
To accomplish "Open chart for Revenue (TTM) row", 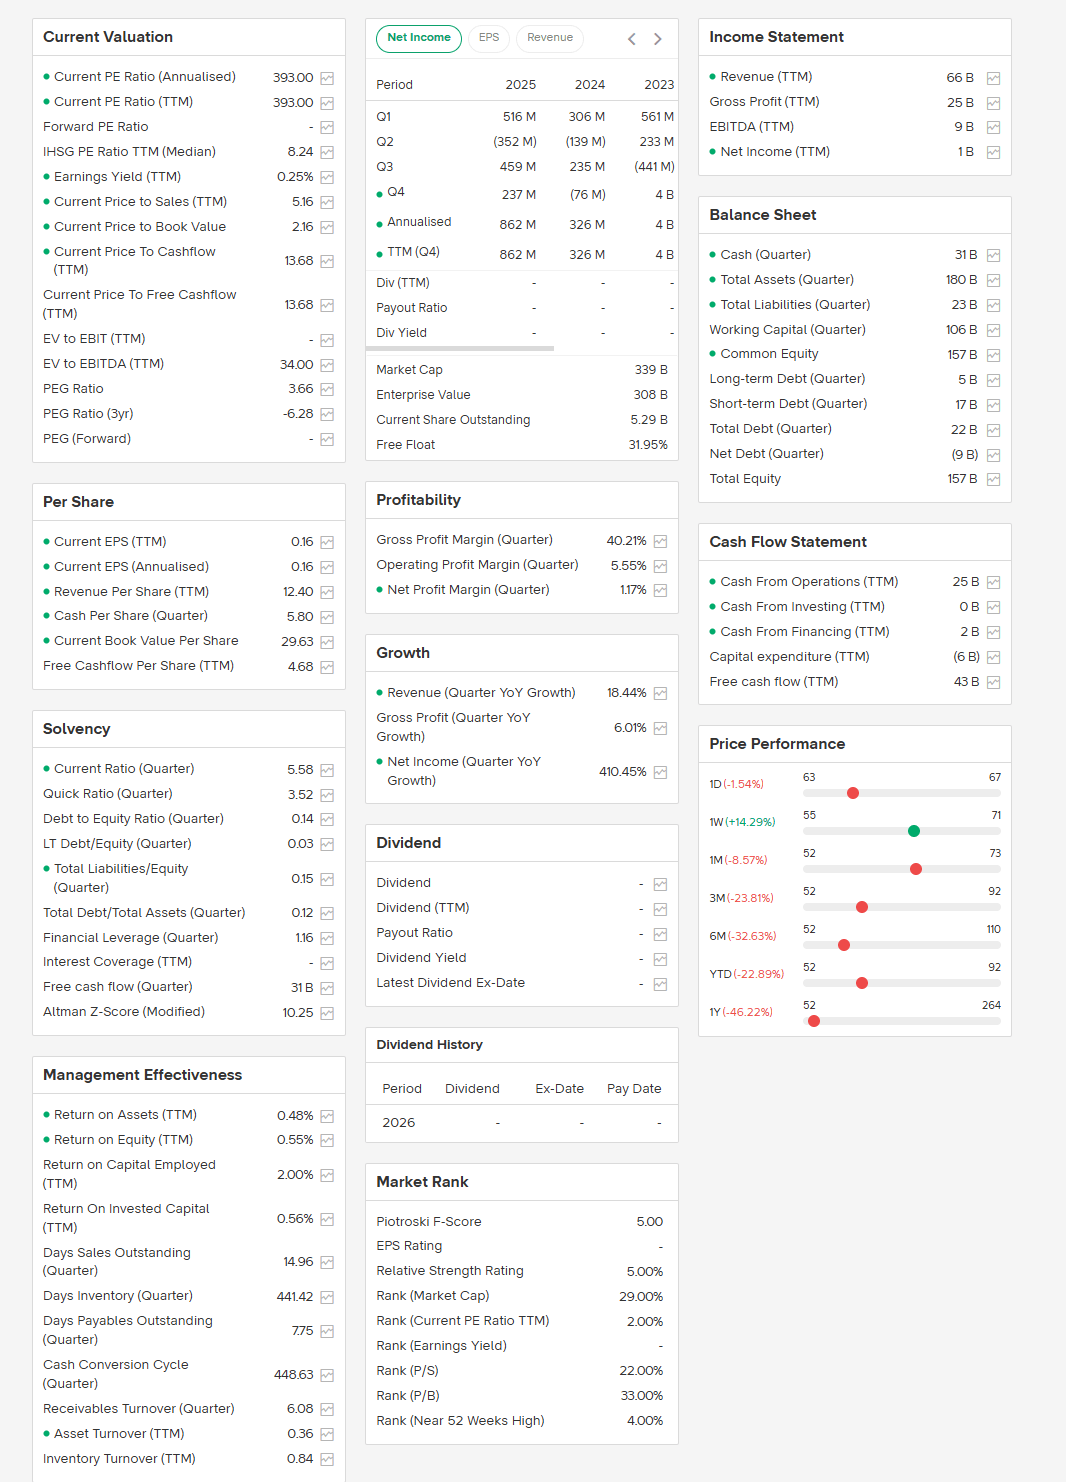I will (993, 78).
